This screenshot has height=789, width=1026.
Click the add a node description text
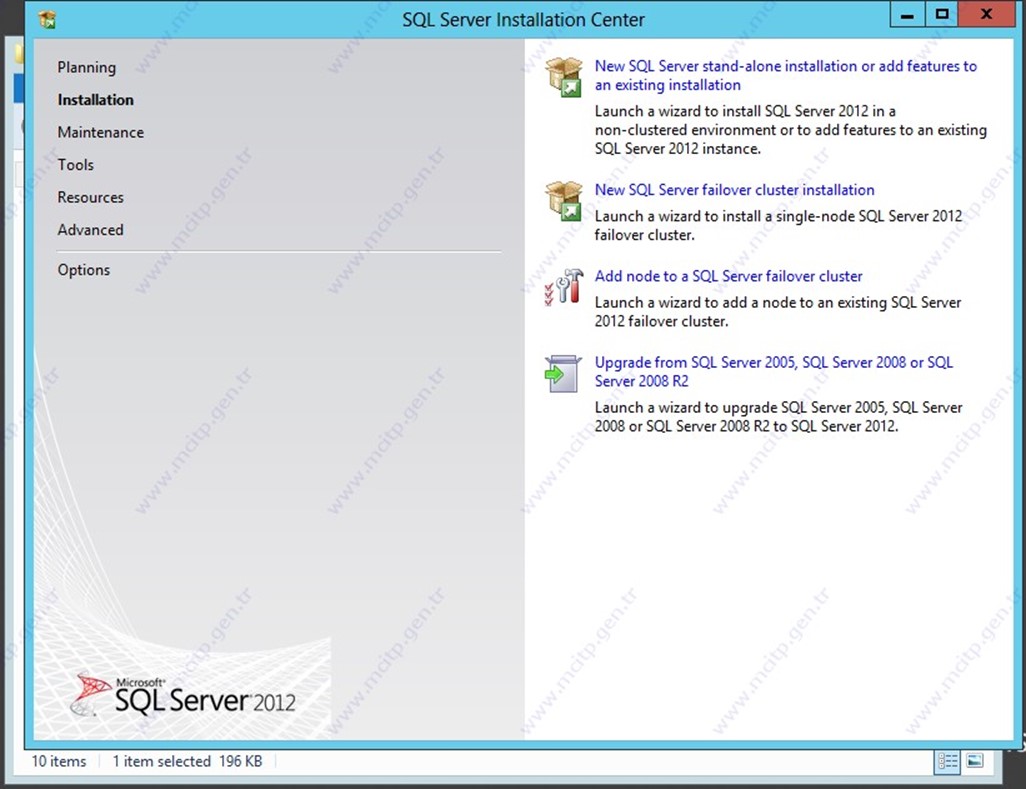[x=777, y=311]
